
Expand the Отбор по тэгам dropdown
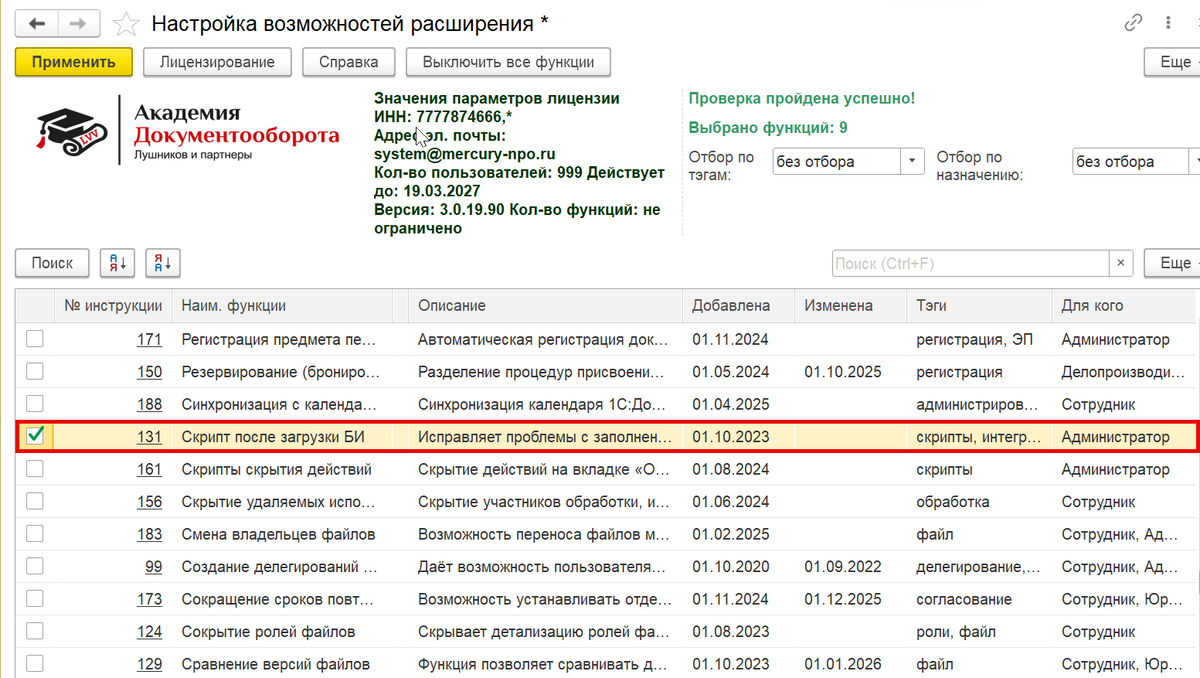pos(913,161)
